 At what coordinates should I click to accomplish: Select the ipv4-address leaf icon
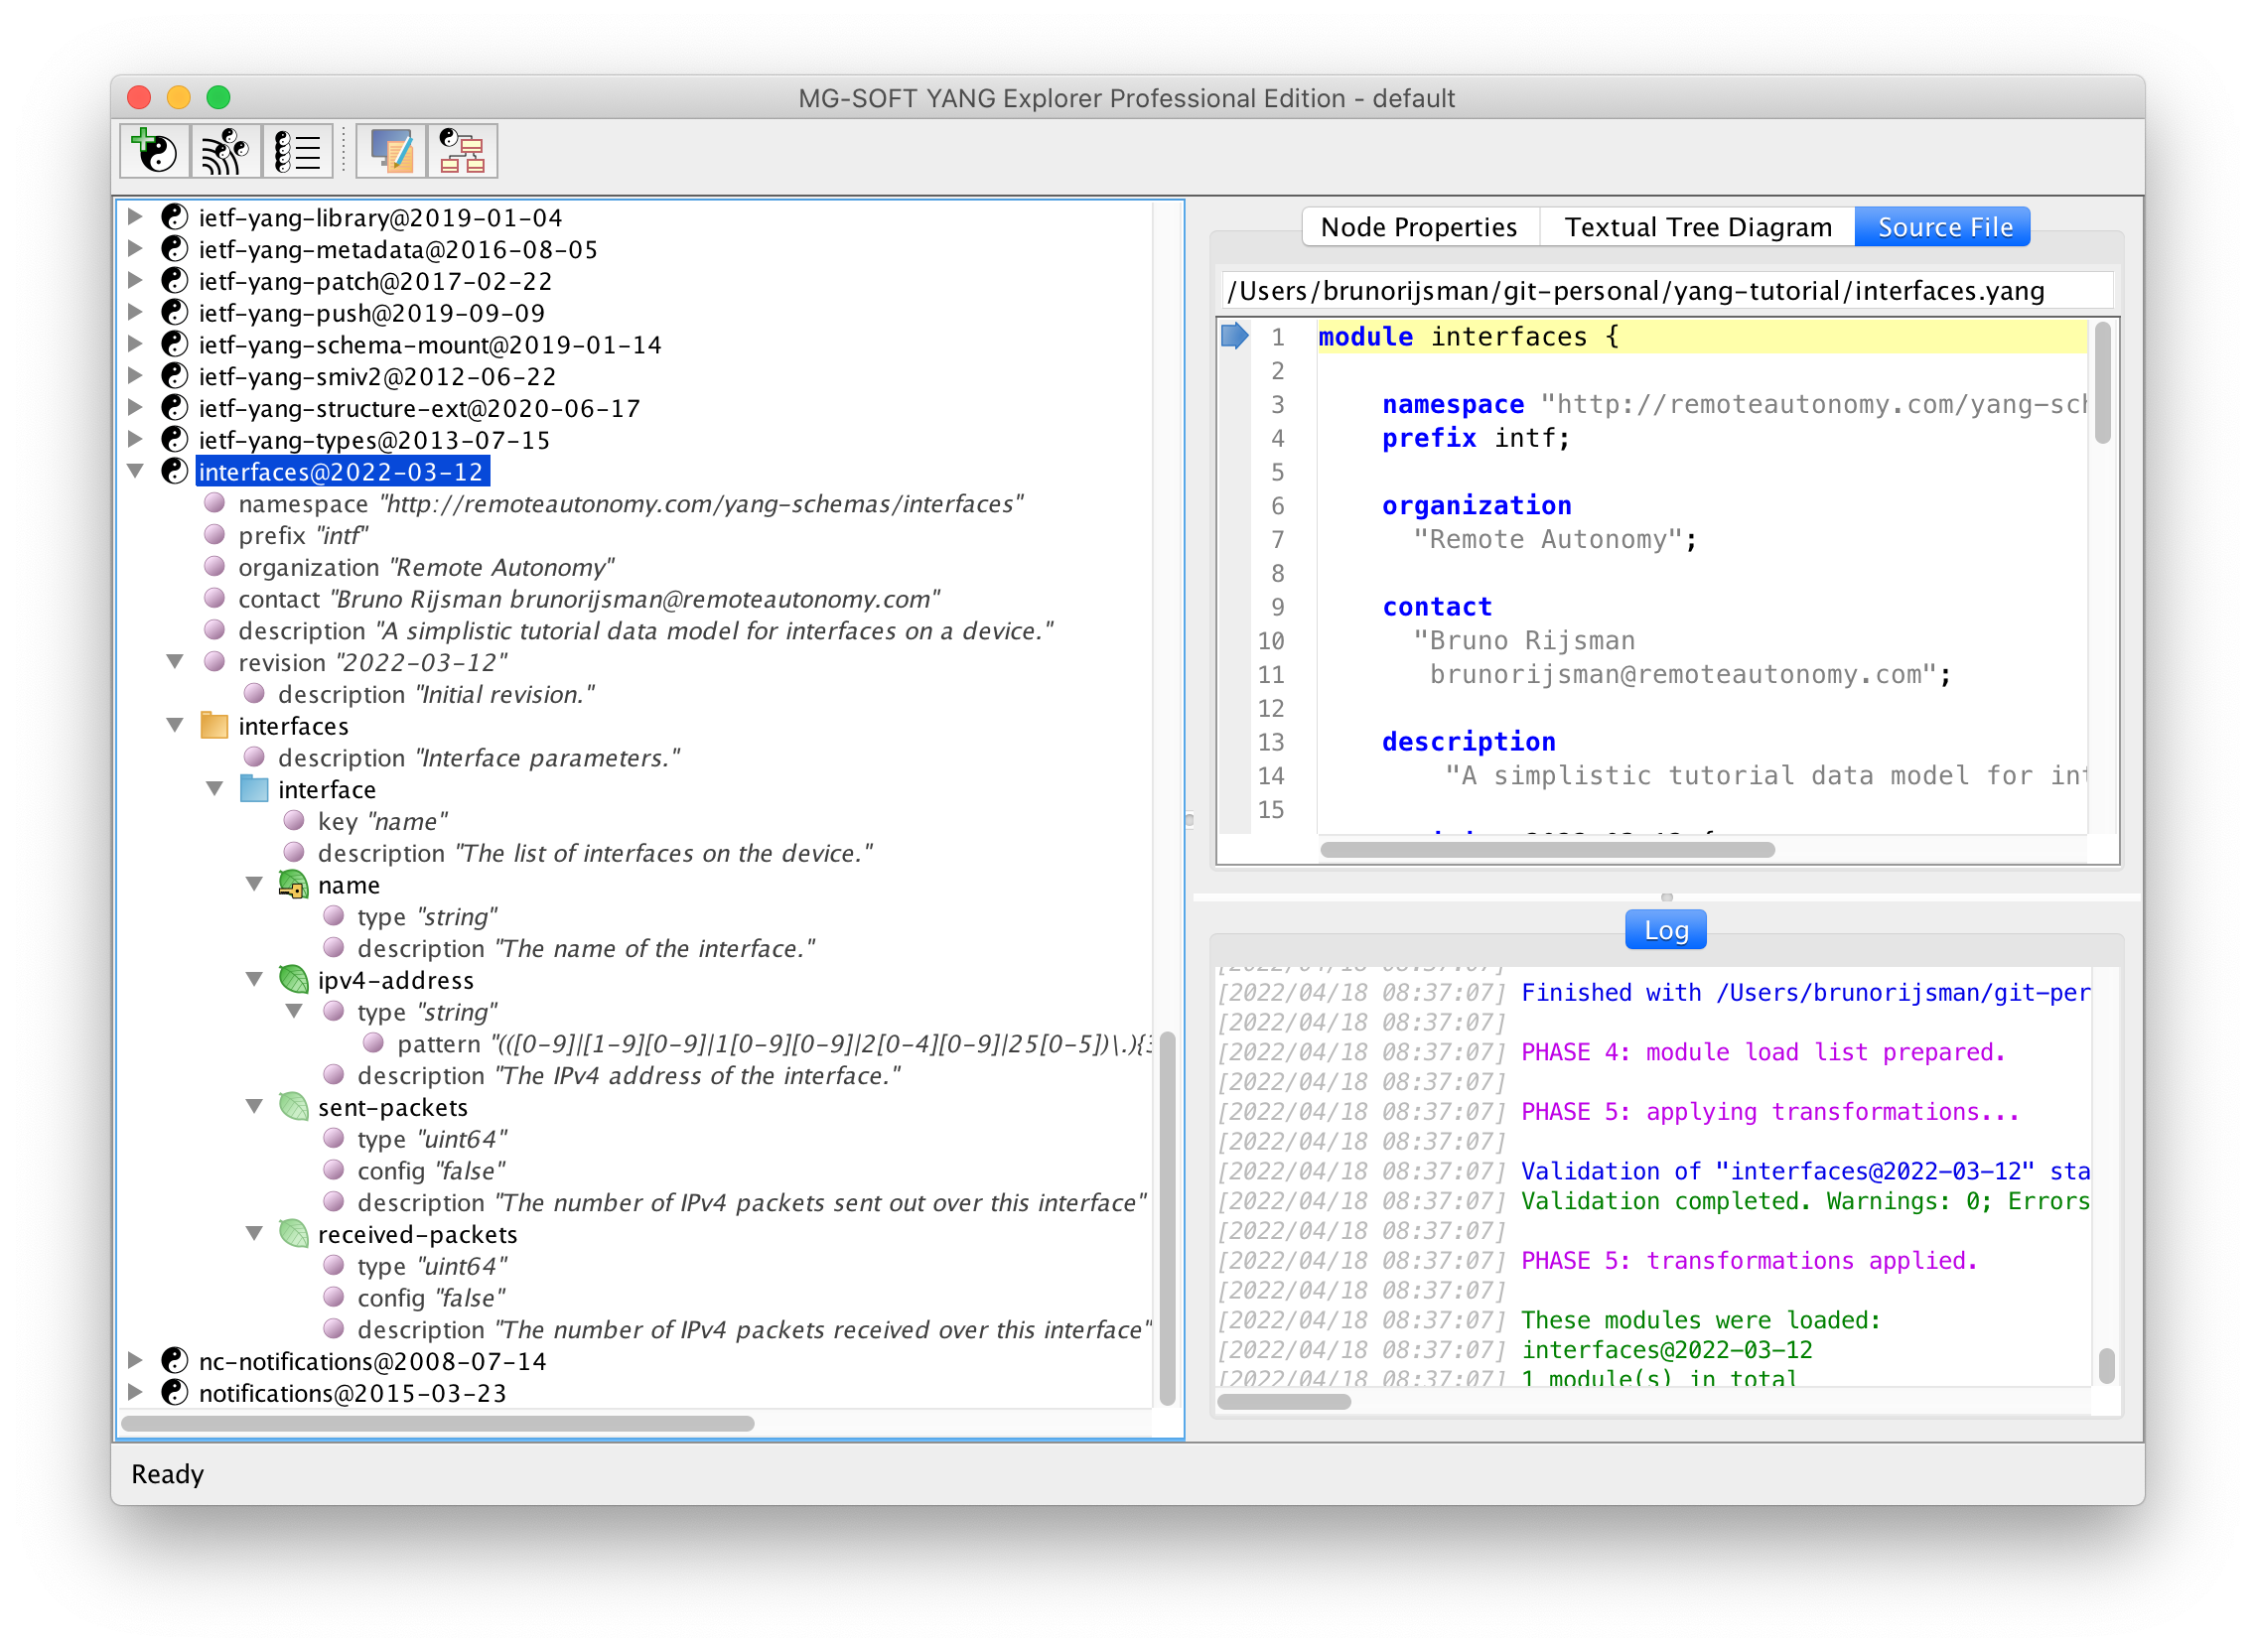point(293,979)
